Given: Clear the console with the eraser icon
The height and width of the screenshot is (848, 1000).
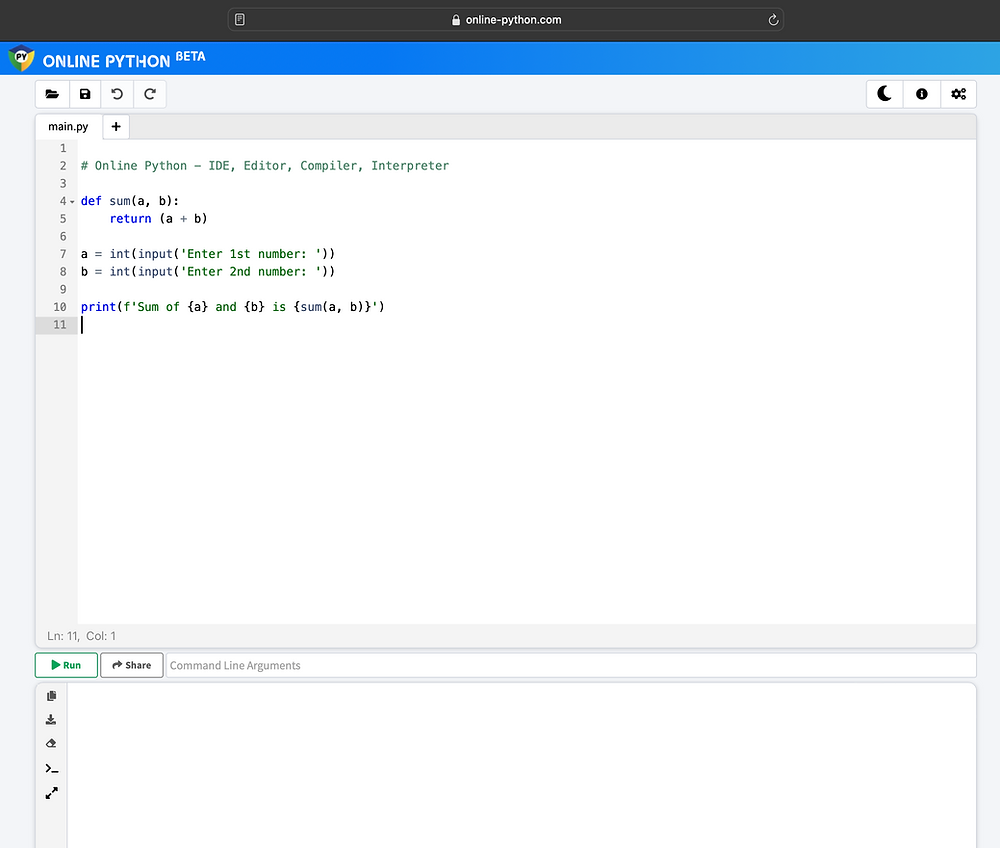Looking at the screenshot, I should [x=52, y=743].
